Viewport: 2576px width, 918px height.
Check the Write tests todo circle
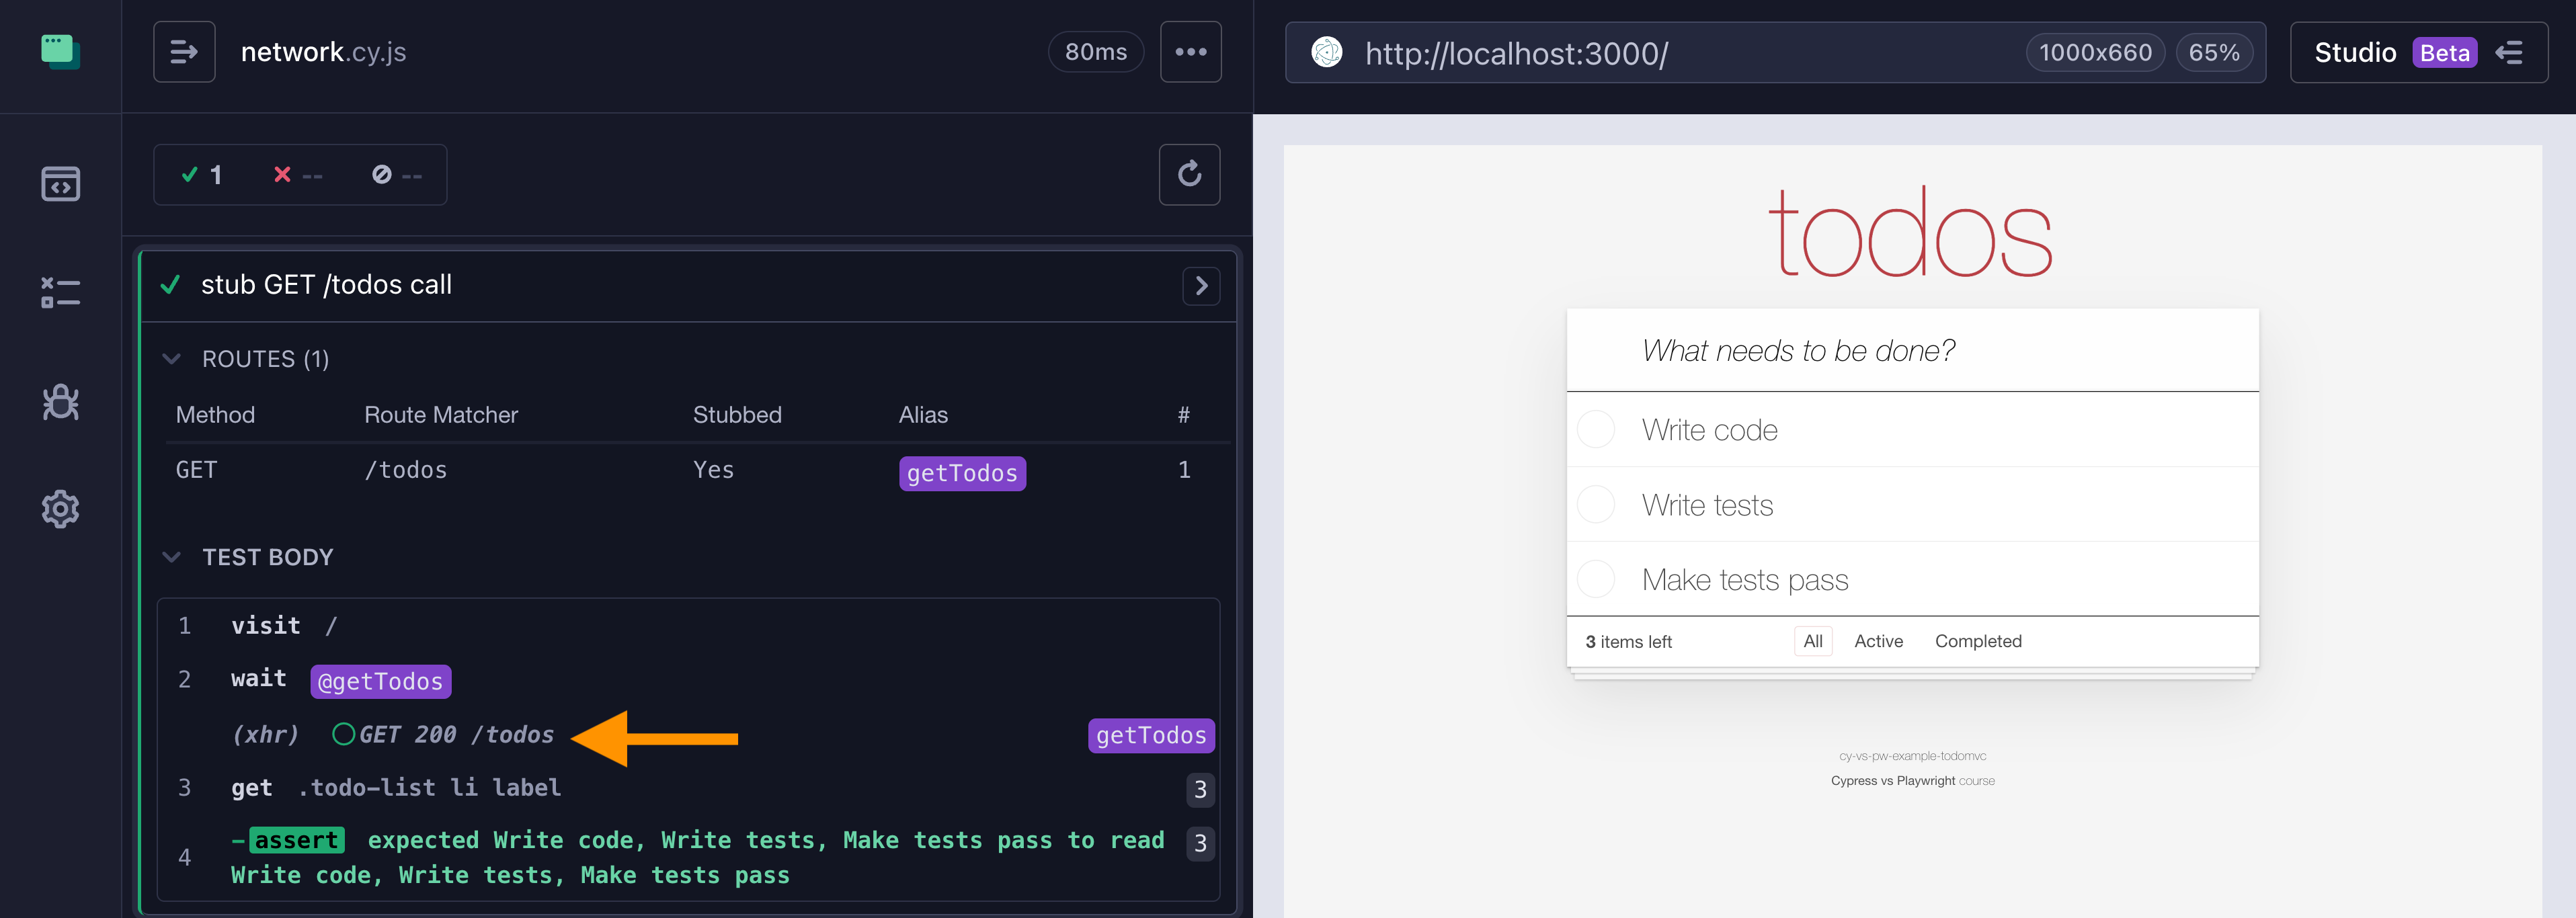[x=1595, y=505]
